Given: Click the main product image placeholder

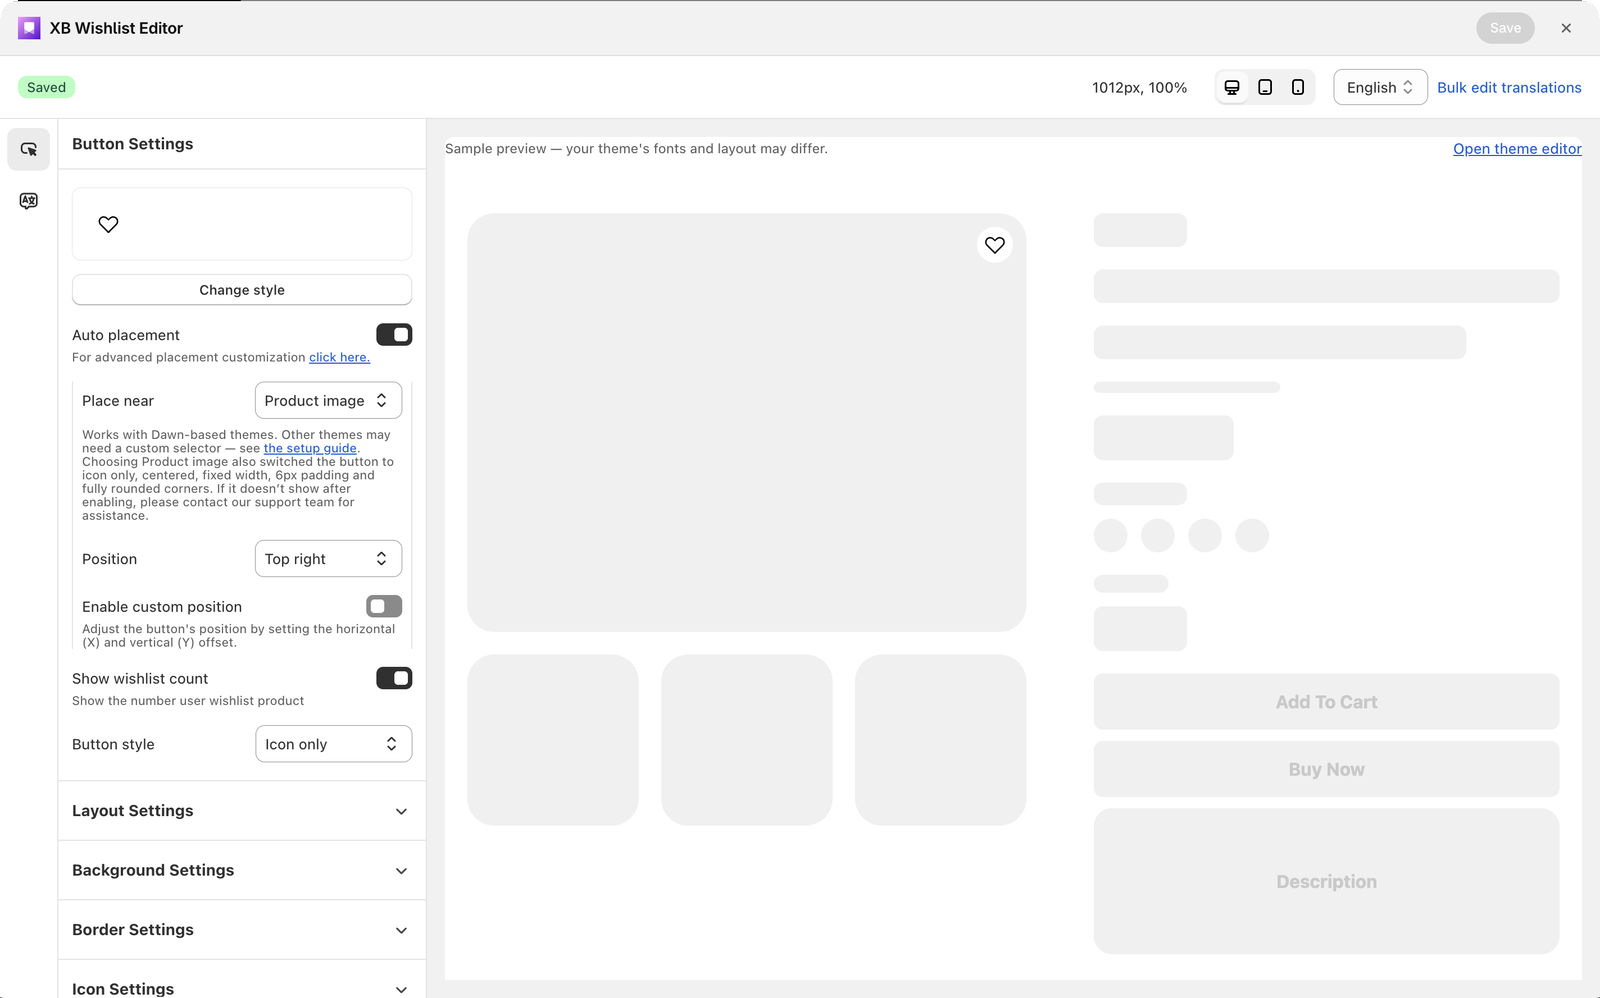Looking at the screenshot, I should pos(746,422).
